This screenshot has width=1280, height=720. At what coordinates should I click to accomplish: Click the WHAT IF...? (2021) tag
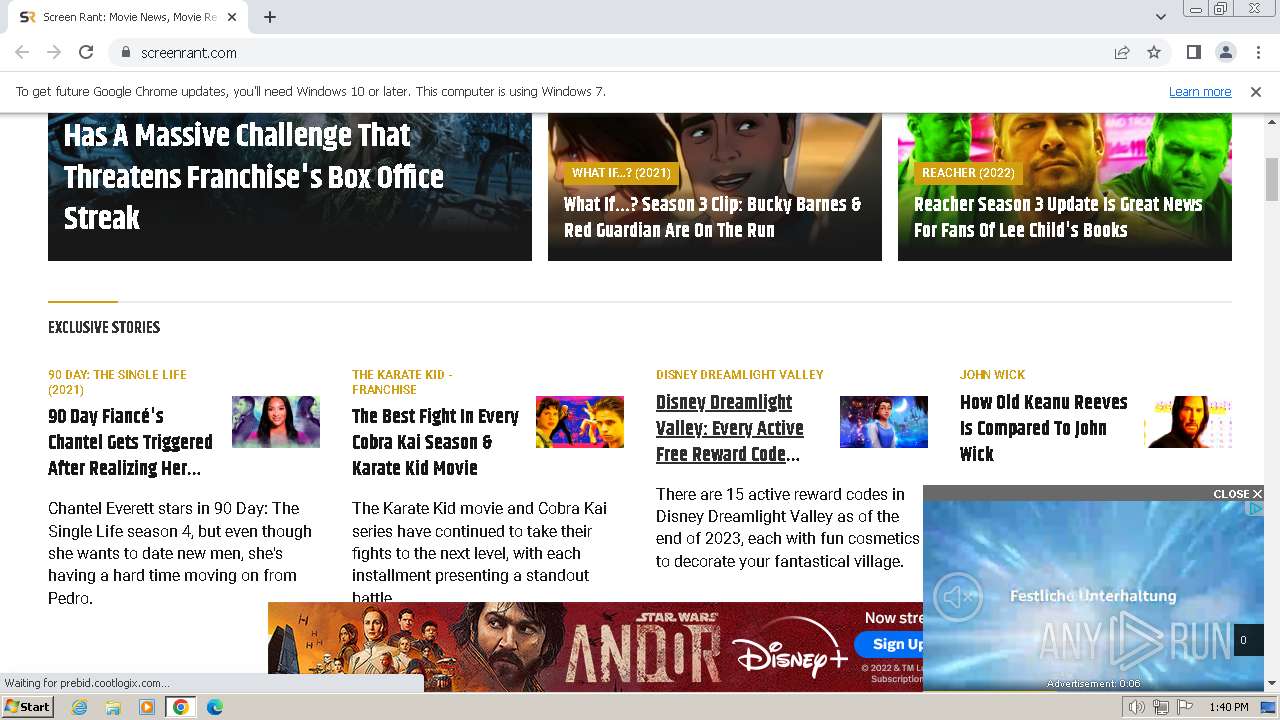[x=621, y=173]
